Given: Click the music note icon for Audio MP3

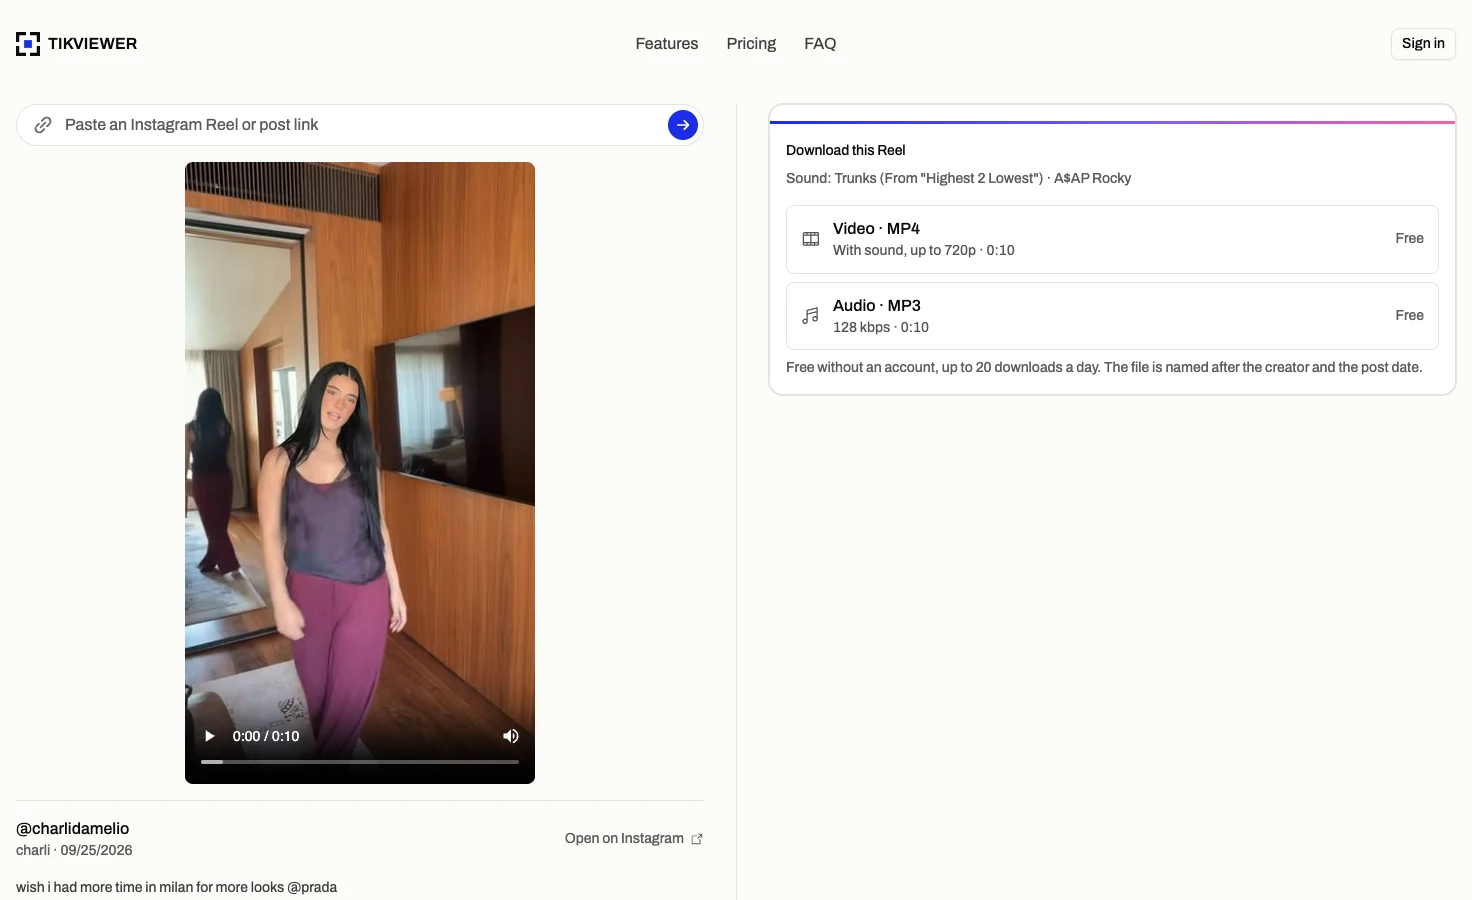Looking at the screenshot, I should tap(811, 316).
